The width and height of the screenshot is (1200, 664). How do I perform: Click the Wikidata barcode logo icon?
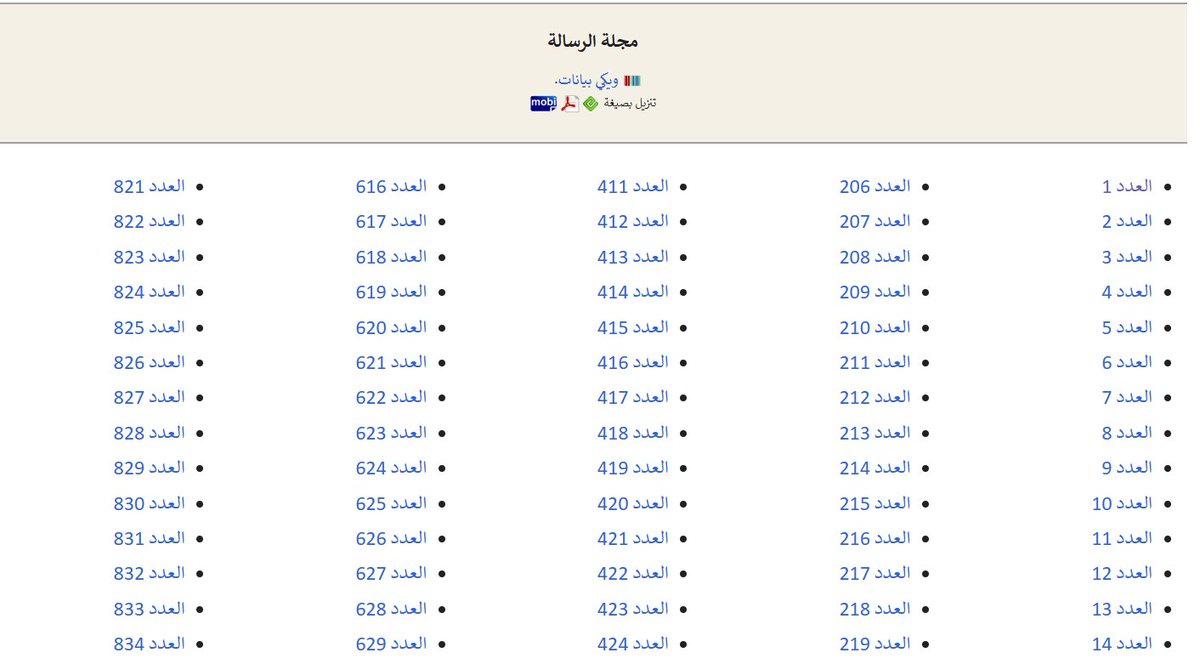[632, 80]
